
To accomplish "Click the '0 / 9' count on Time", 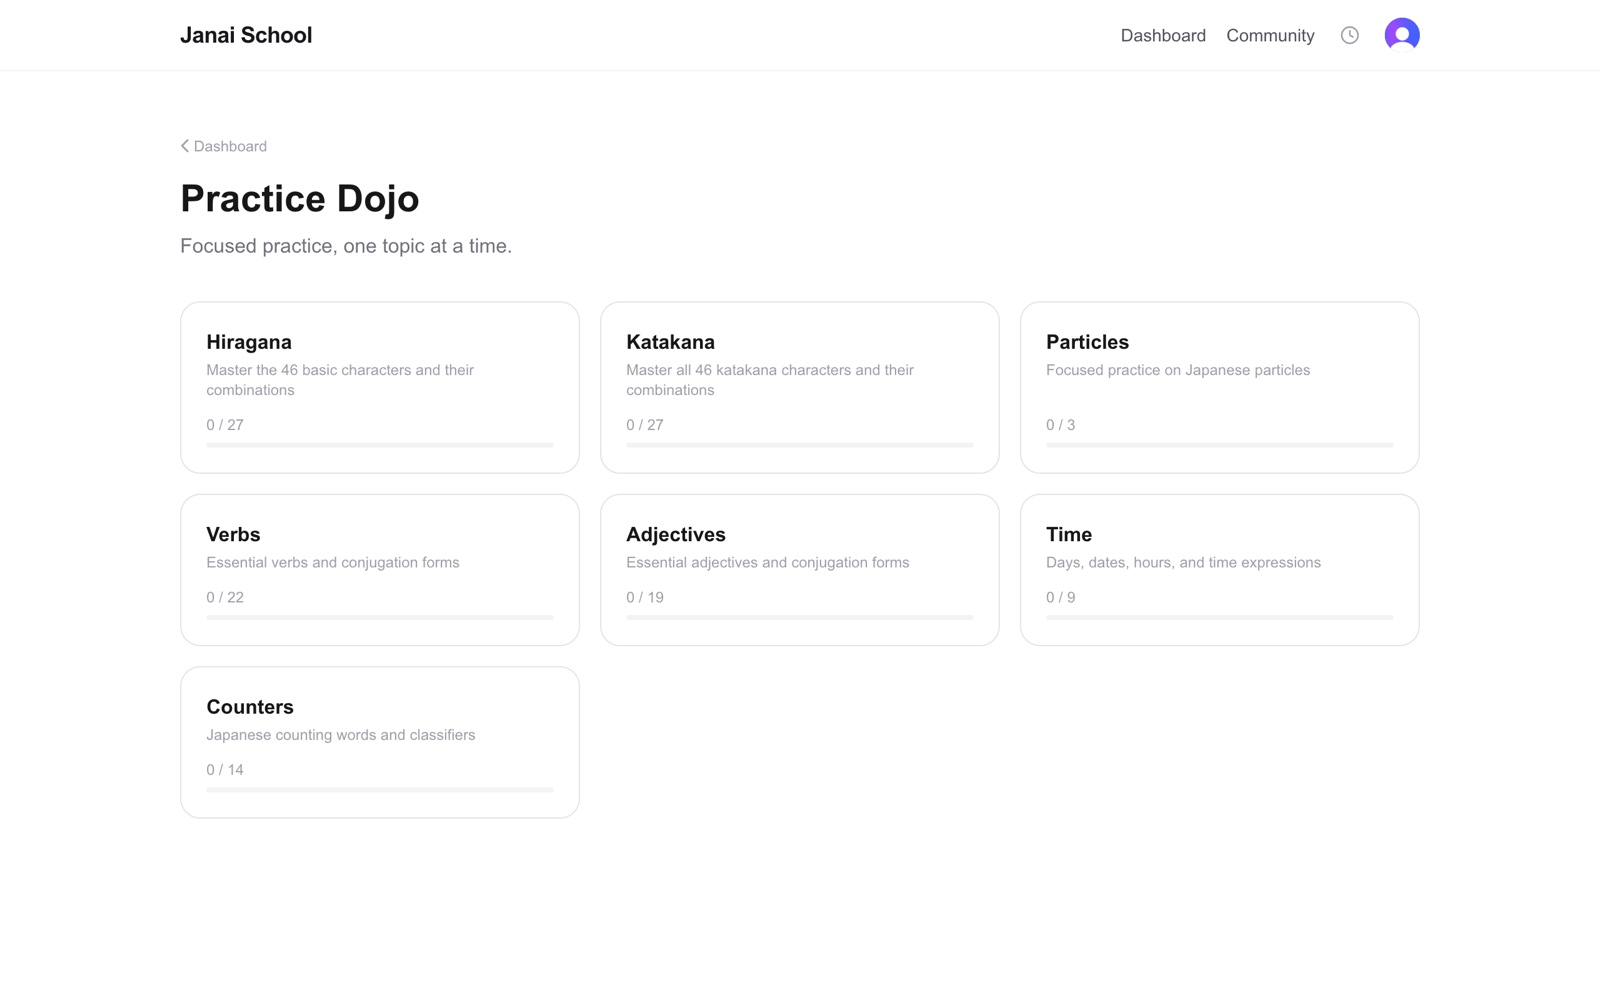I will [1061, 597].
